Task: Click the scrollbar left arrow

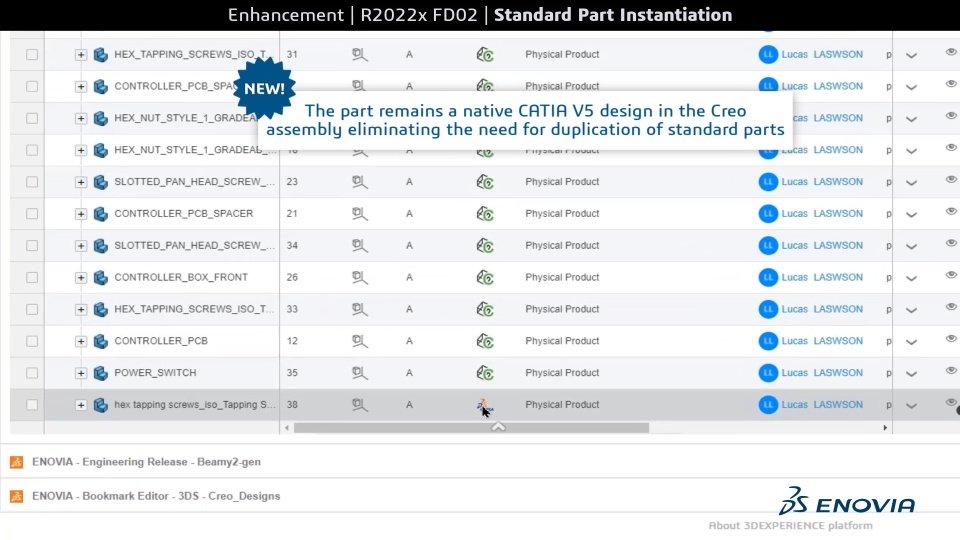Action: pyautogui.click(x=287, y=428)
